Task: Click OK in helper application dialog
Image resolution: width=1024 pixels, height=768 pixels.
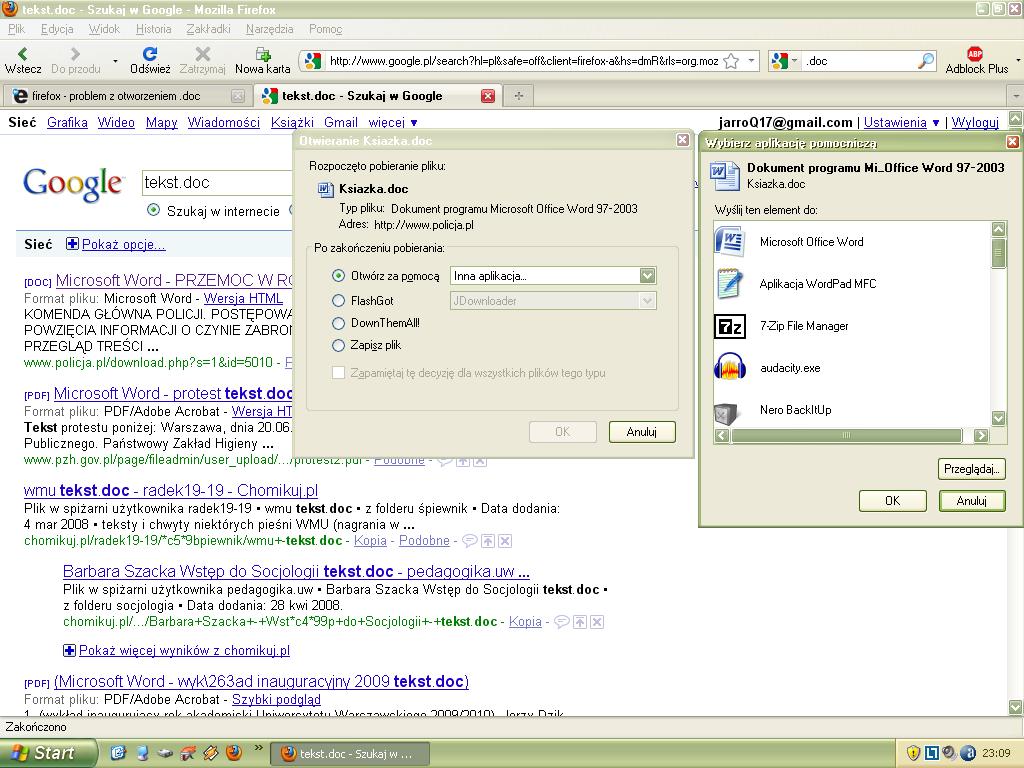Action: [893, 501]
